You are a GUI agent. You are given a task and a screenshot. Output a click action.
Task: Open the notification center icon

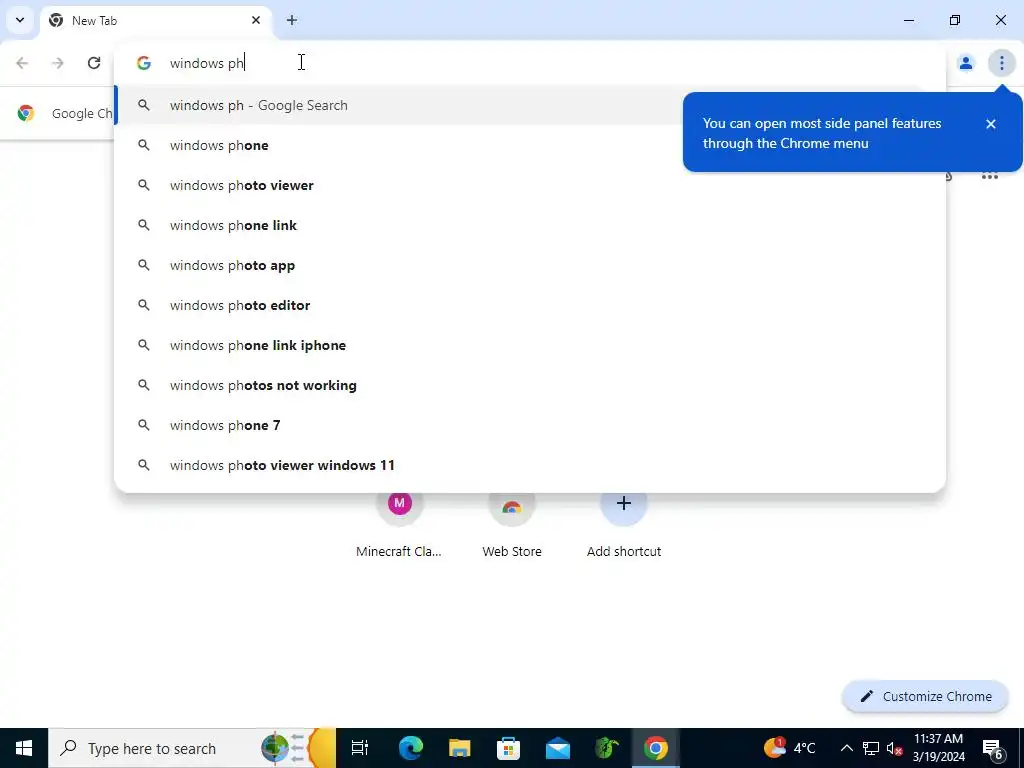tap(993, 748)
